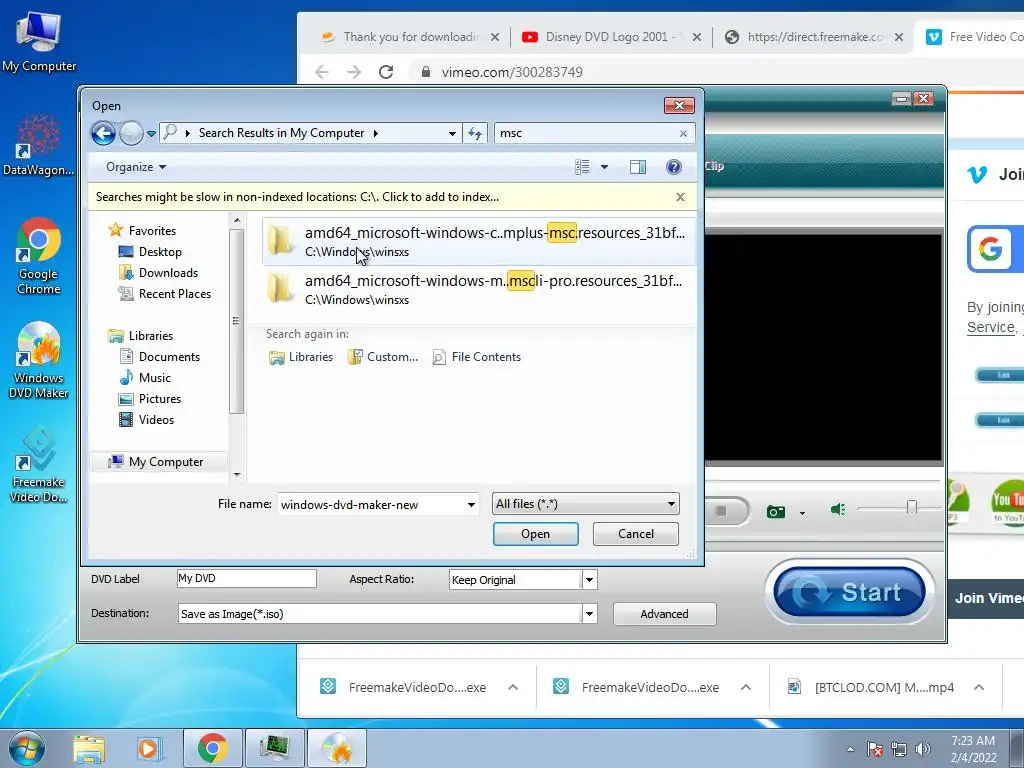Click the snapshot camera icon
The height and width of the screenshot is (768, 1024).
coord(776,511)
